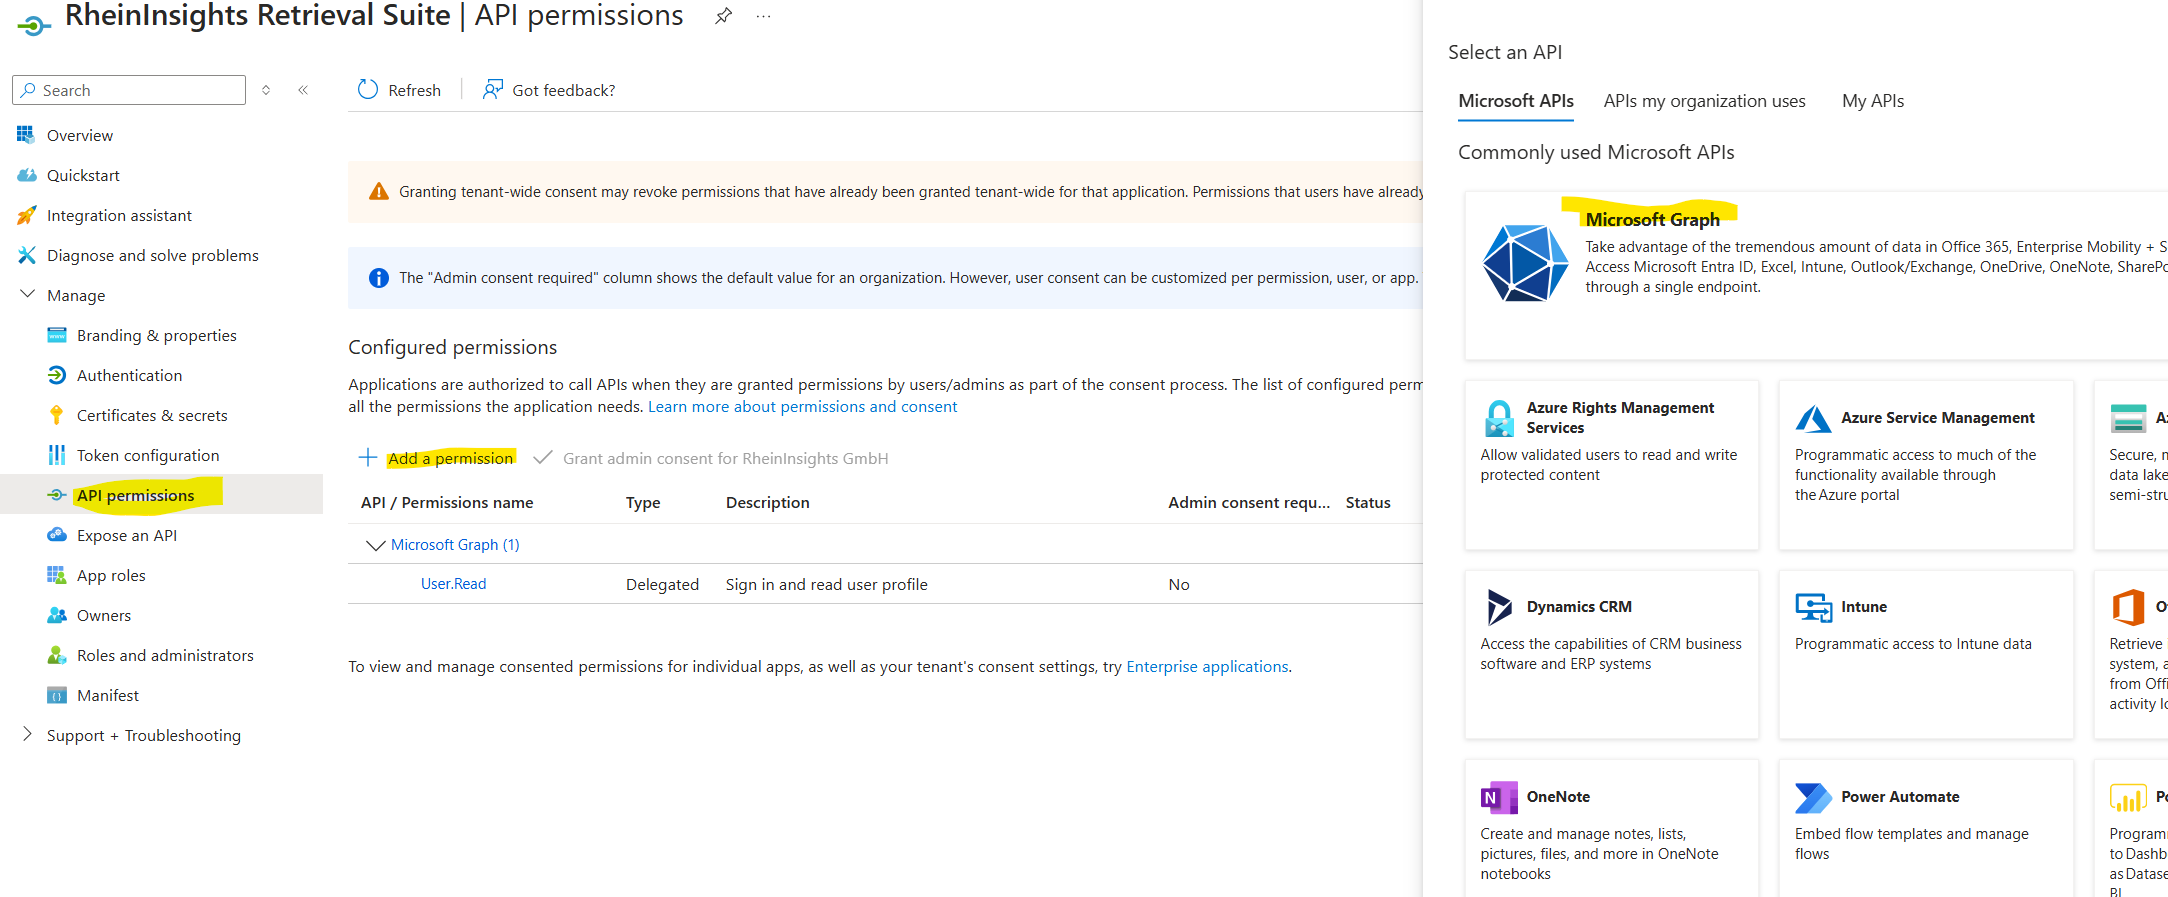Click the API / Permissions name column header
Screen dimensions: 2168x897
coord(447,502)
